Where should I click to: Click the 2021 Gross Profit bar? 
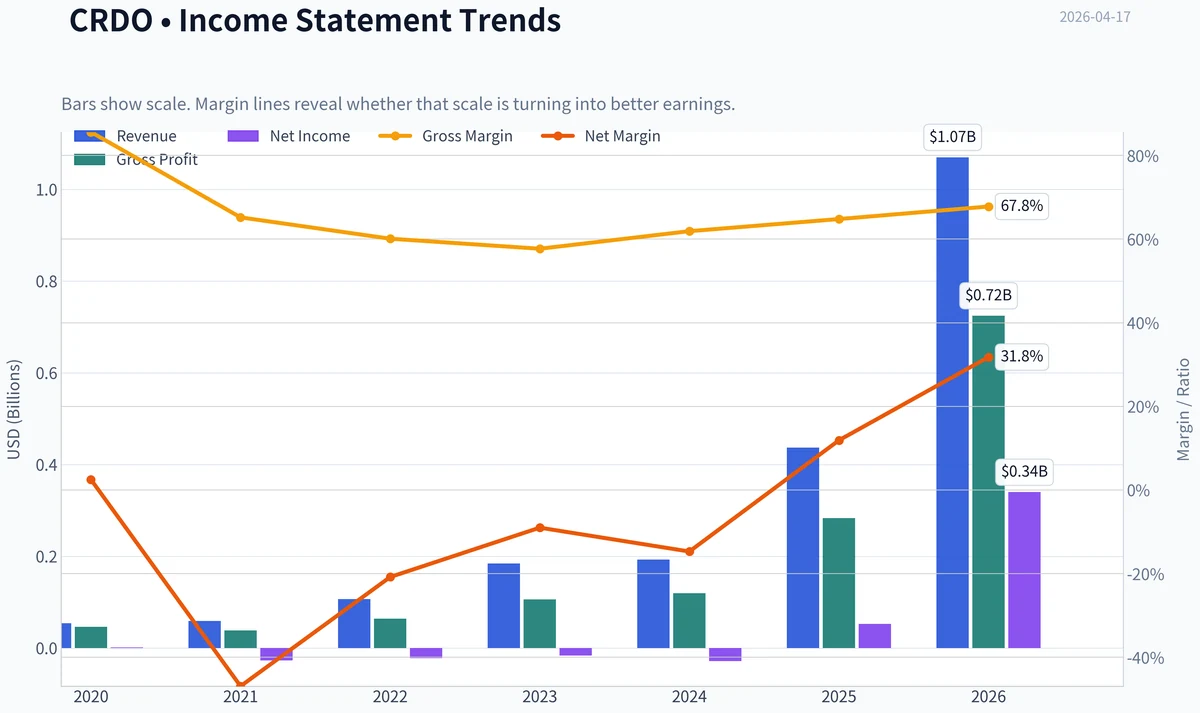(241, 639)
